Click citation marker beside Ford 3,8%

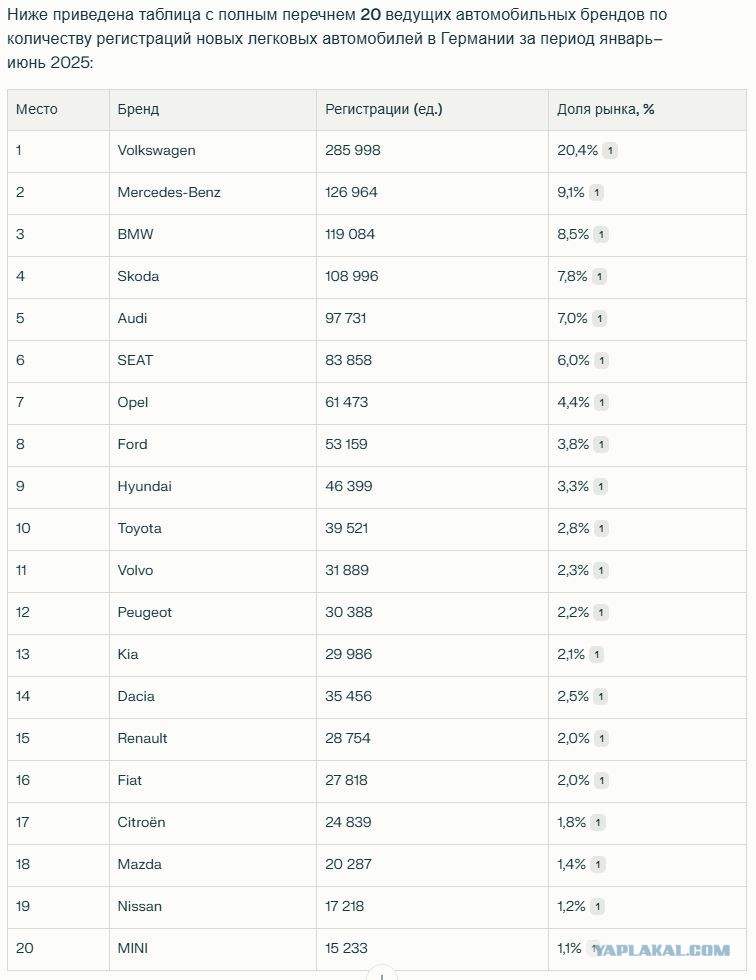tap(601, 444)
